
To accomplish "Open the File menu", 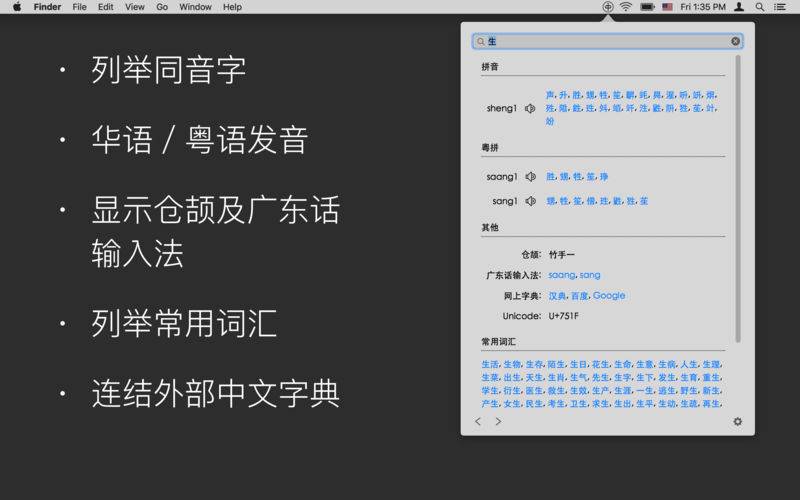I will tap(79, 7).
